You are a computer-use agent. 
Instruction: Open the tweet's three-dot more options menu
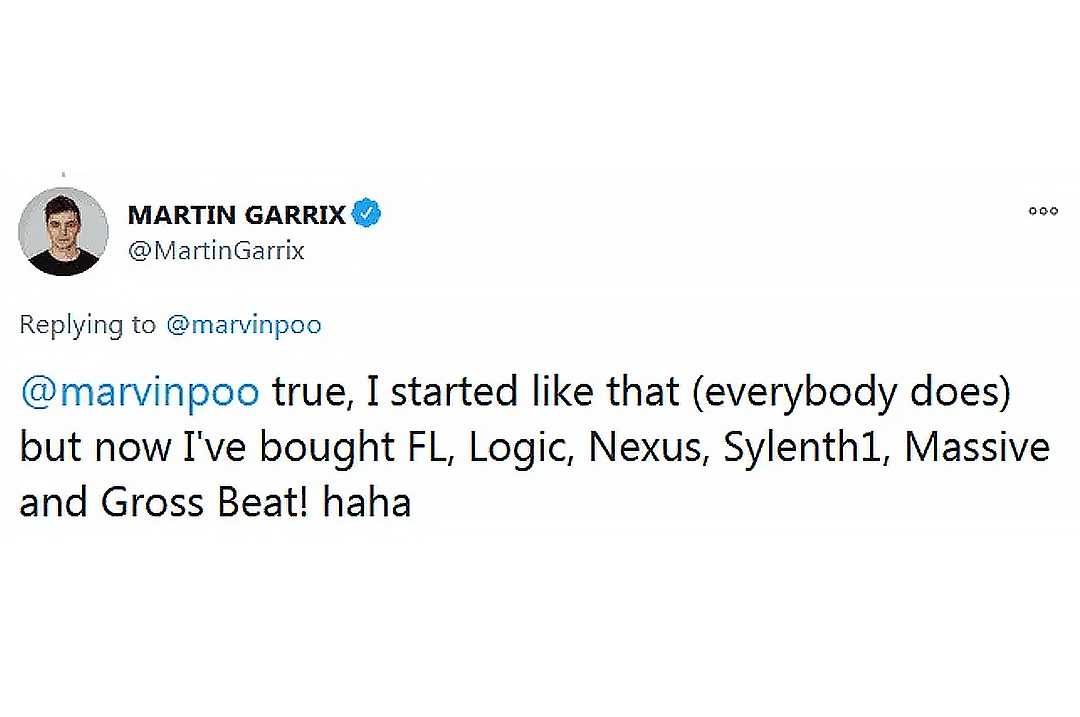pos(1042,211)
